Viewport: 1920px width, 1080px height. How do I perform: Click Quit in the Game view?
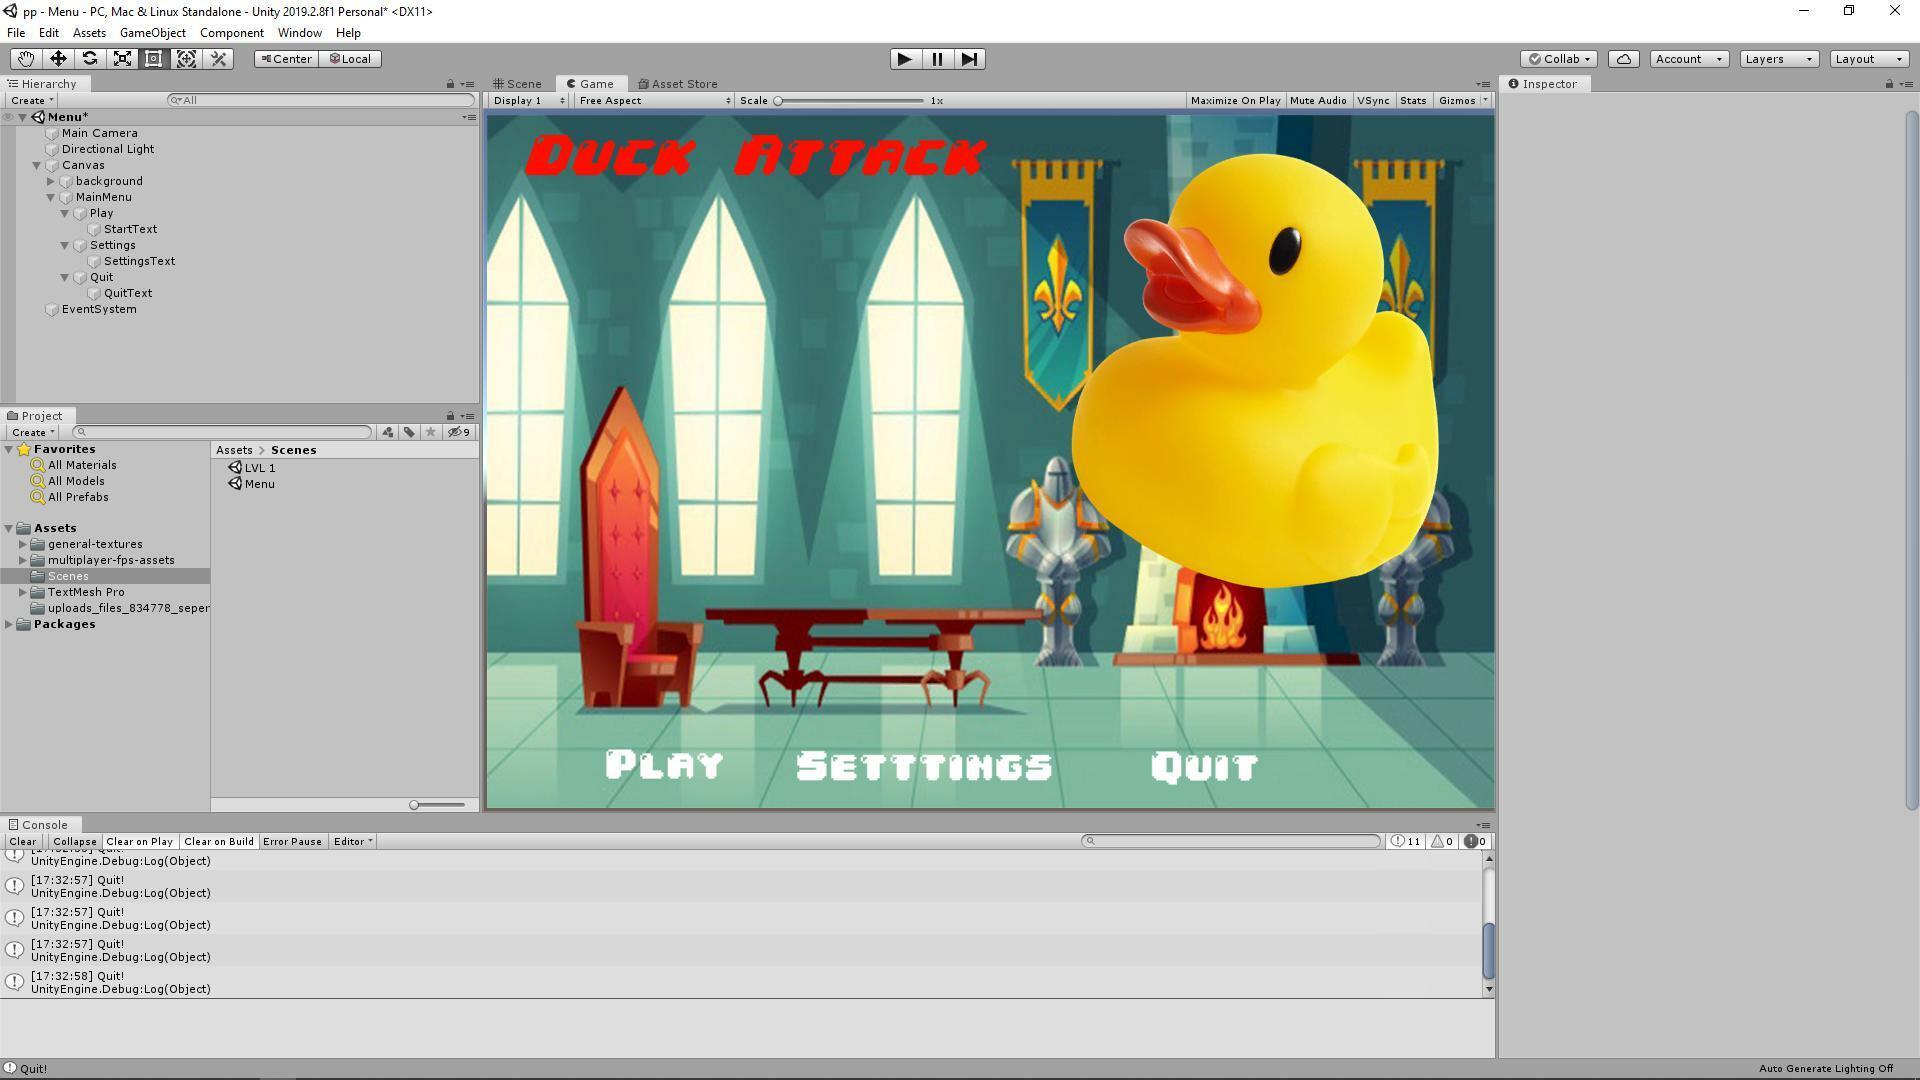click(1204, 767)
